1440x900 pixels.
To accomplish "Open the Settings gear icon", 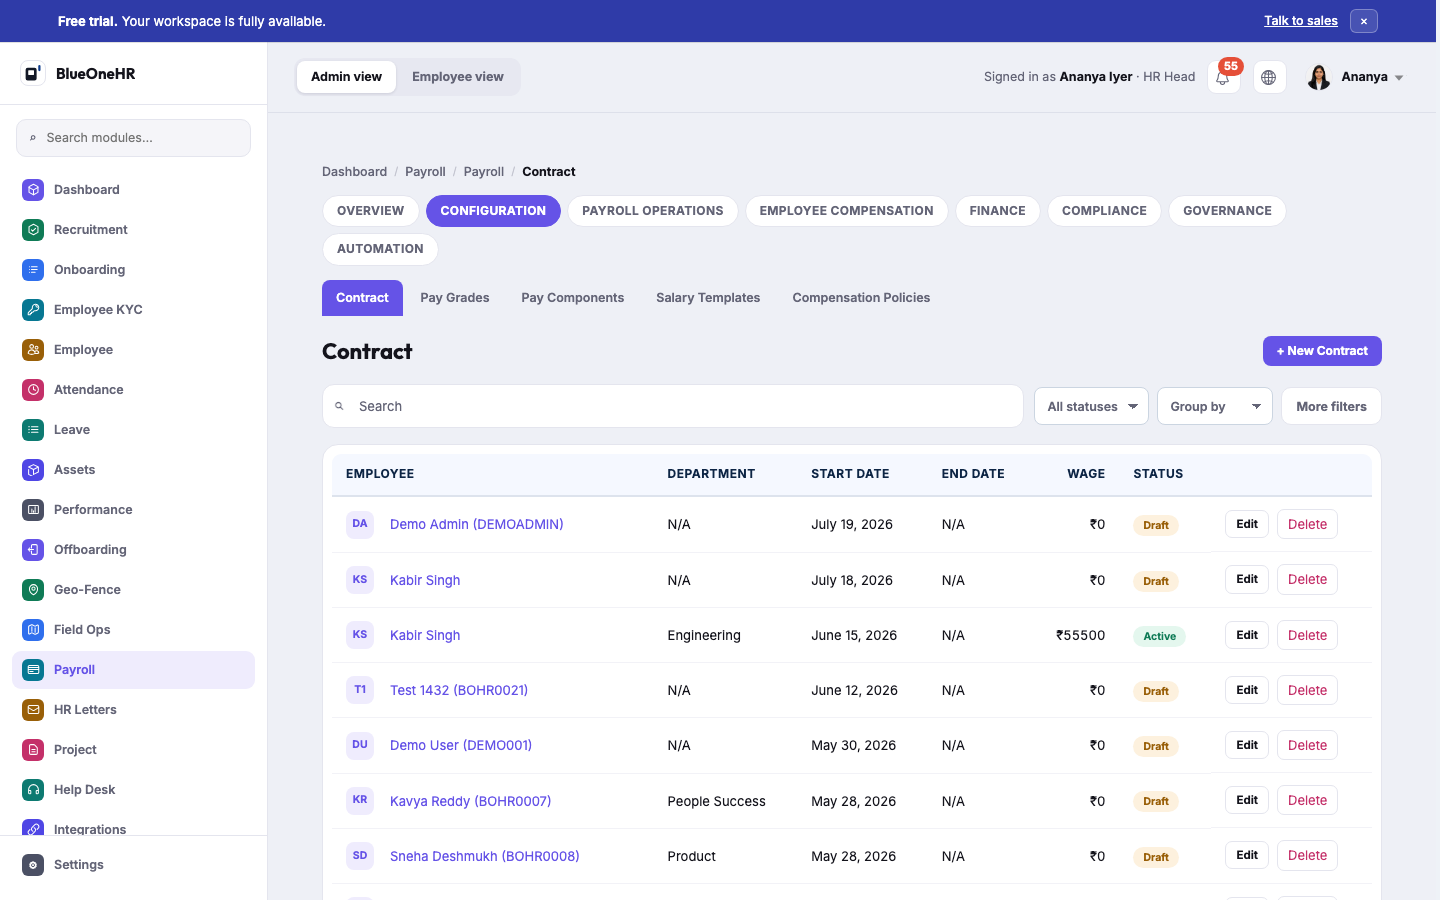I will 33,865.
